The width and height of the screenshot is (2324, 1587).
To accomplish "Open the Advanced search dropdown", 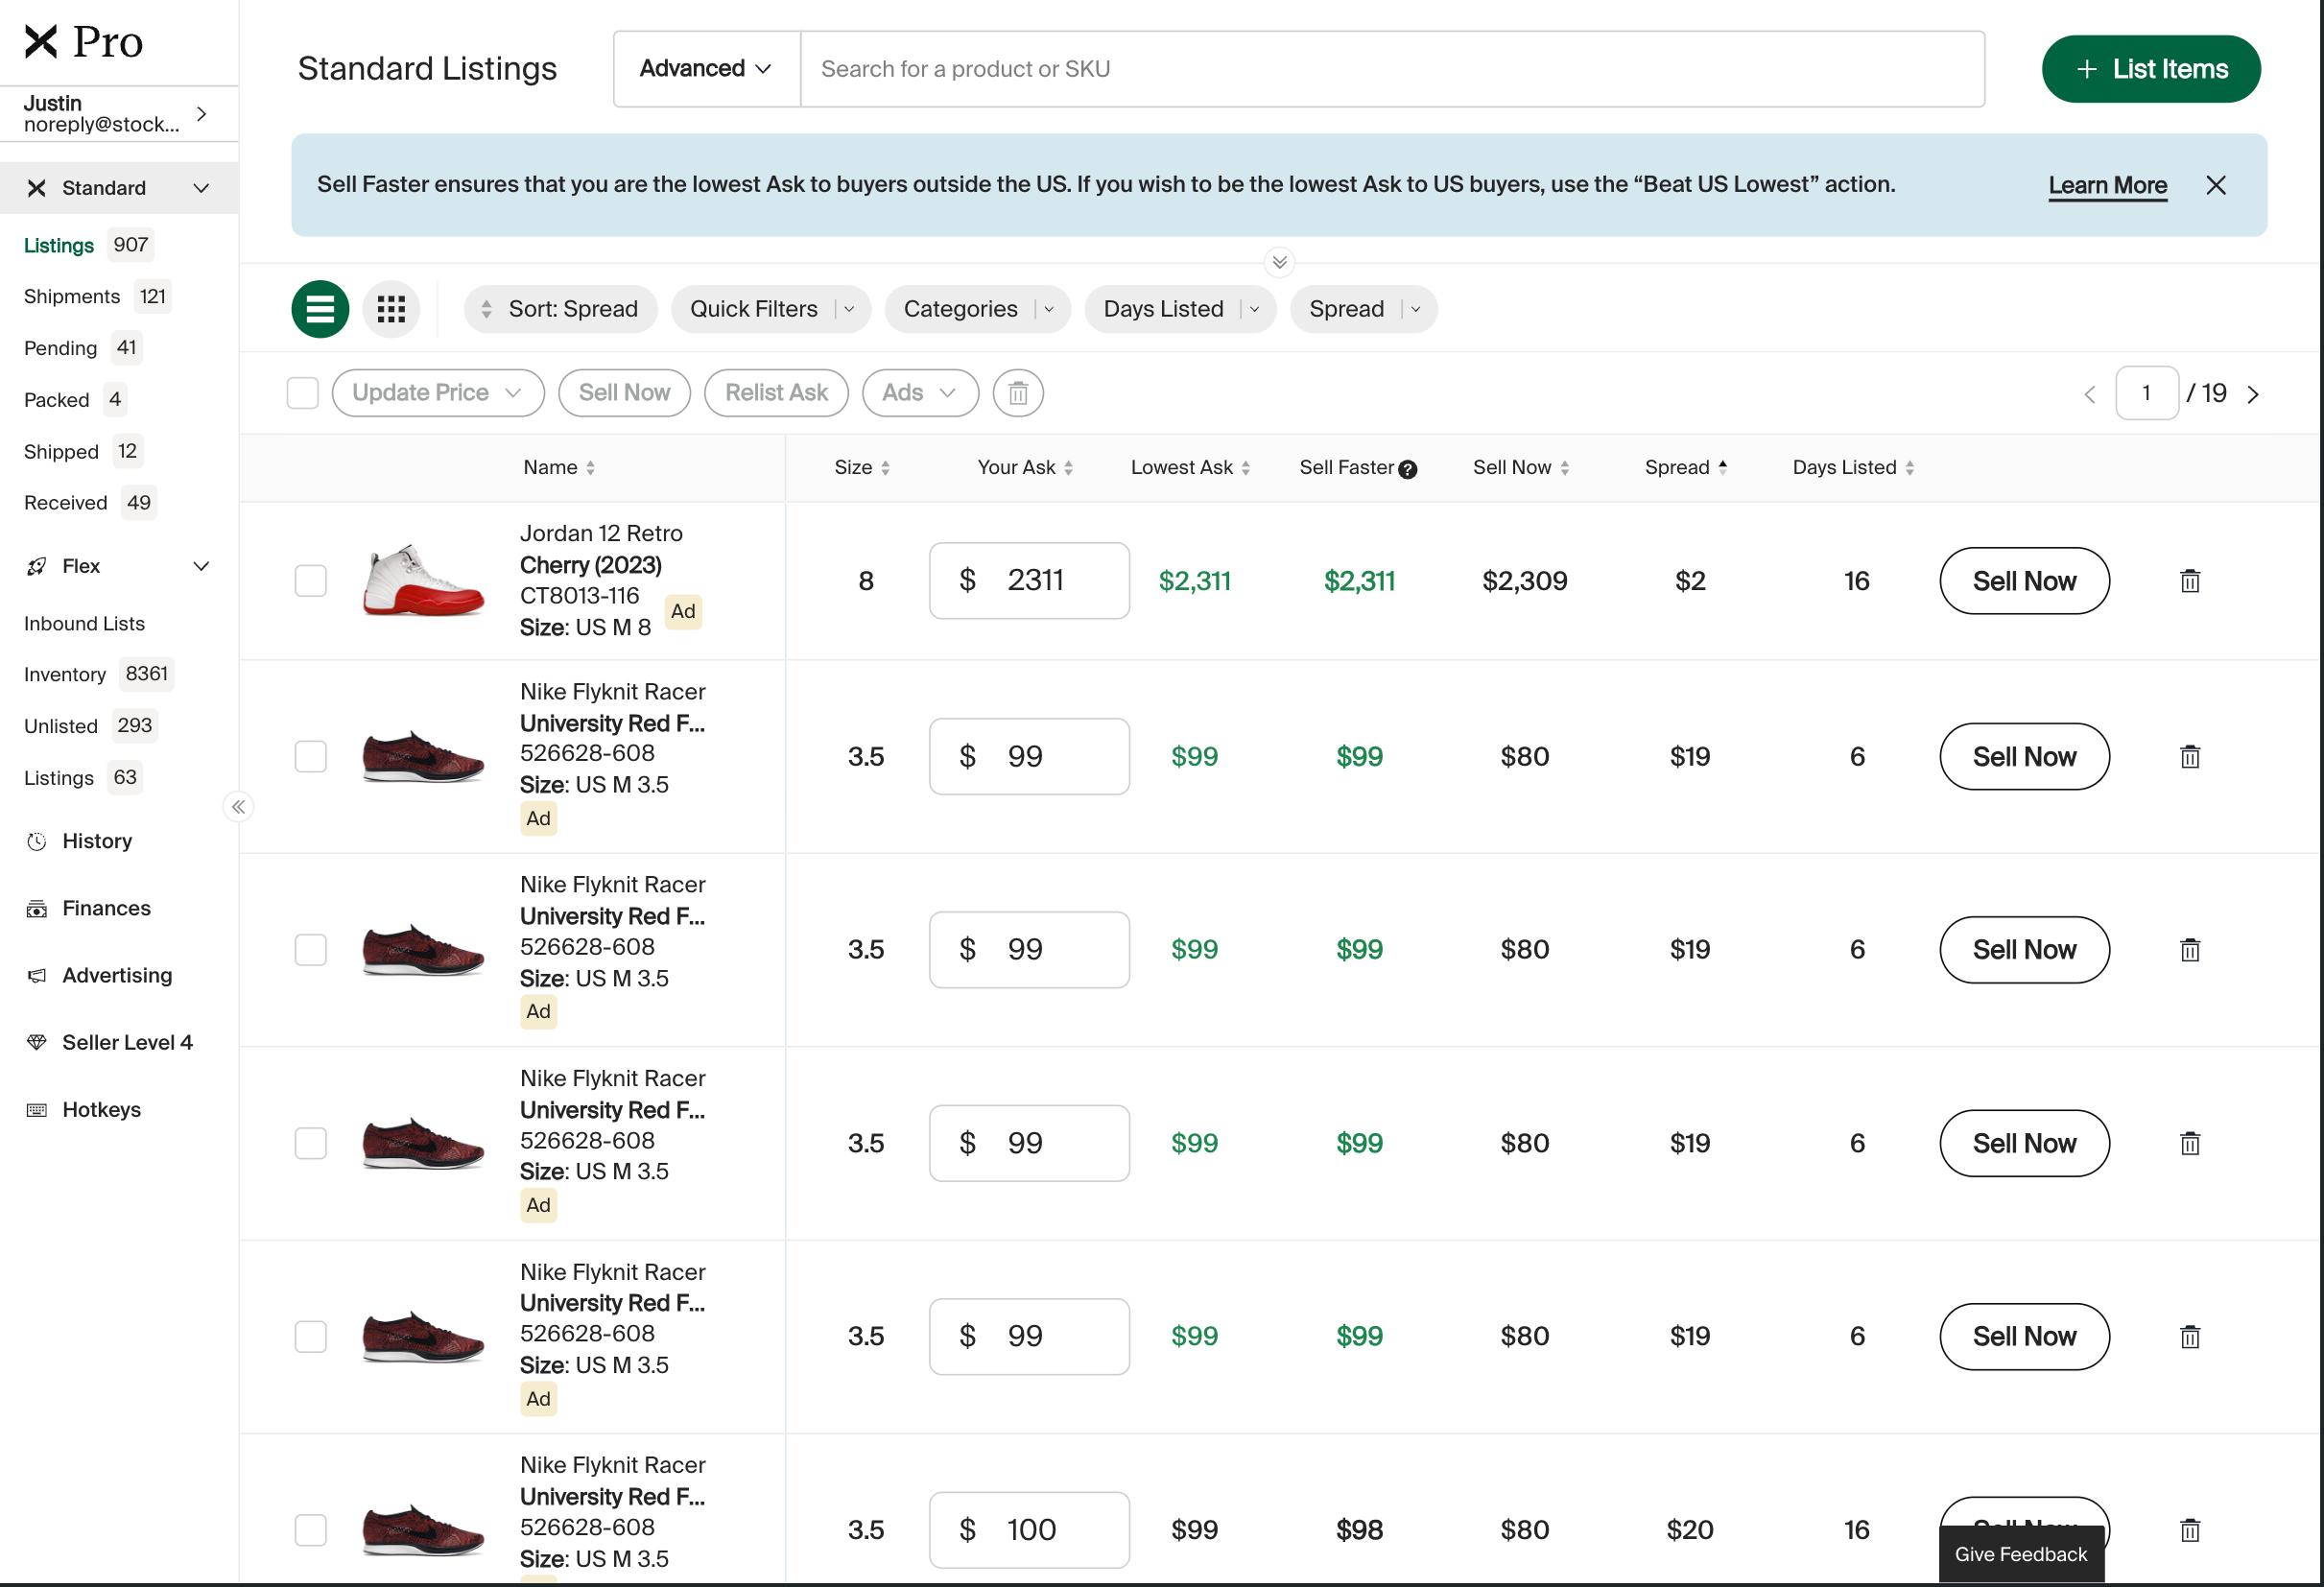I will tap(705, 69).
